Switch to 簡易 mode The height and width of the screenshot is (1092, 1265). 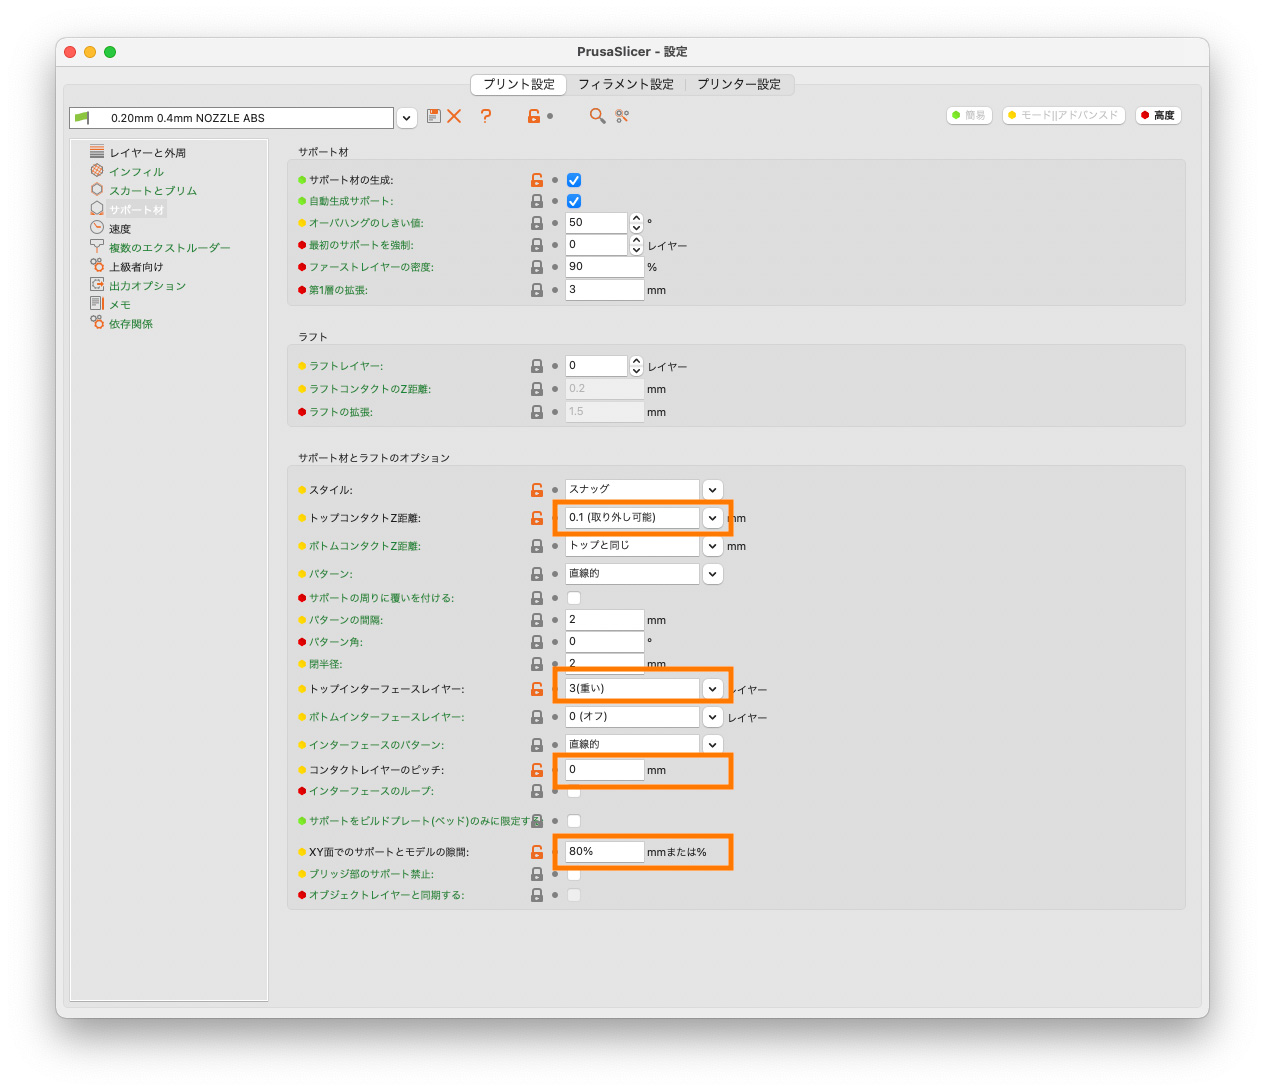(969, 116)
